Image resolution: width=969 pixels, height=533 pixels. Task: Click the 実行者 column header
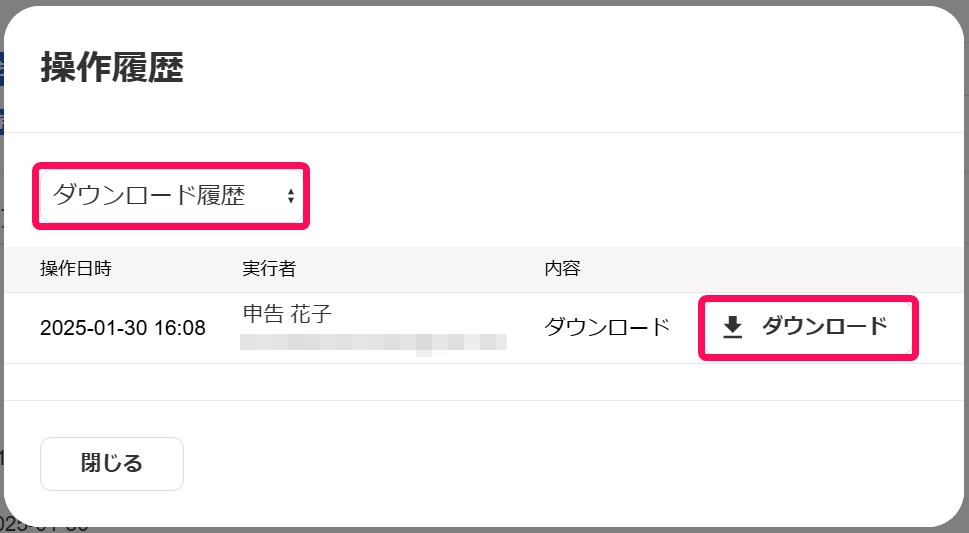269,269
